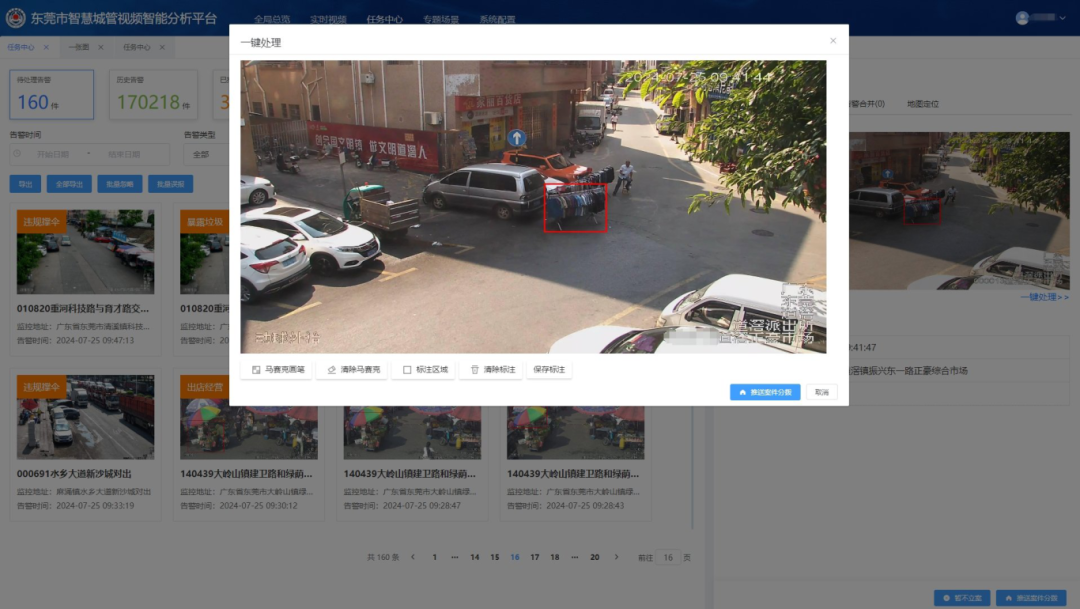Go to page 1
Image resolution: width=1080 pixels, height=609 pixels.
[435, 557]
